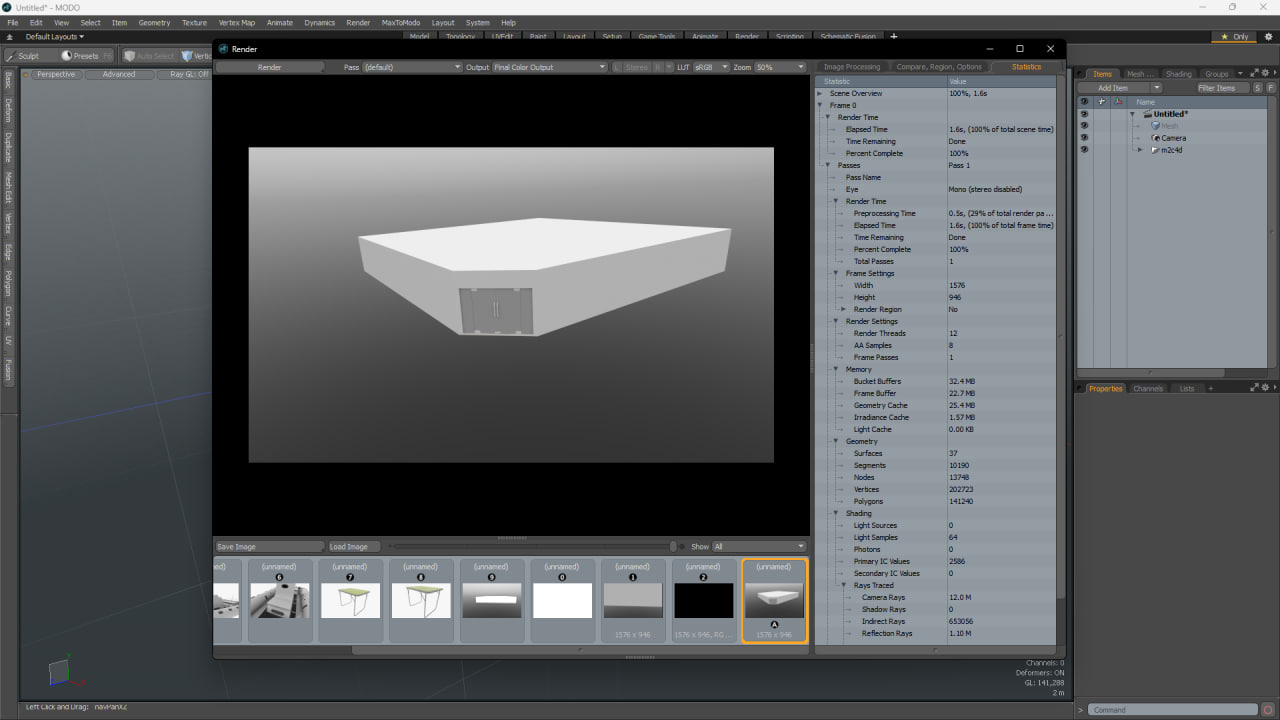Switch to the Channels tab
Viewport: 1280px width, 720px height.
[x=1148, y=389]
